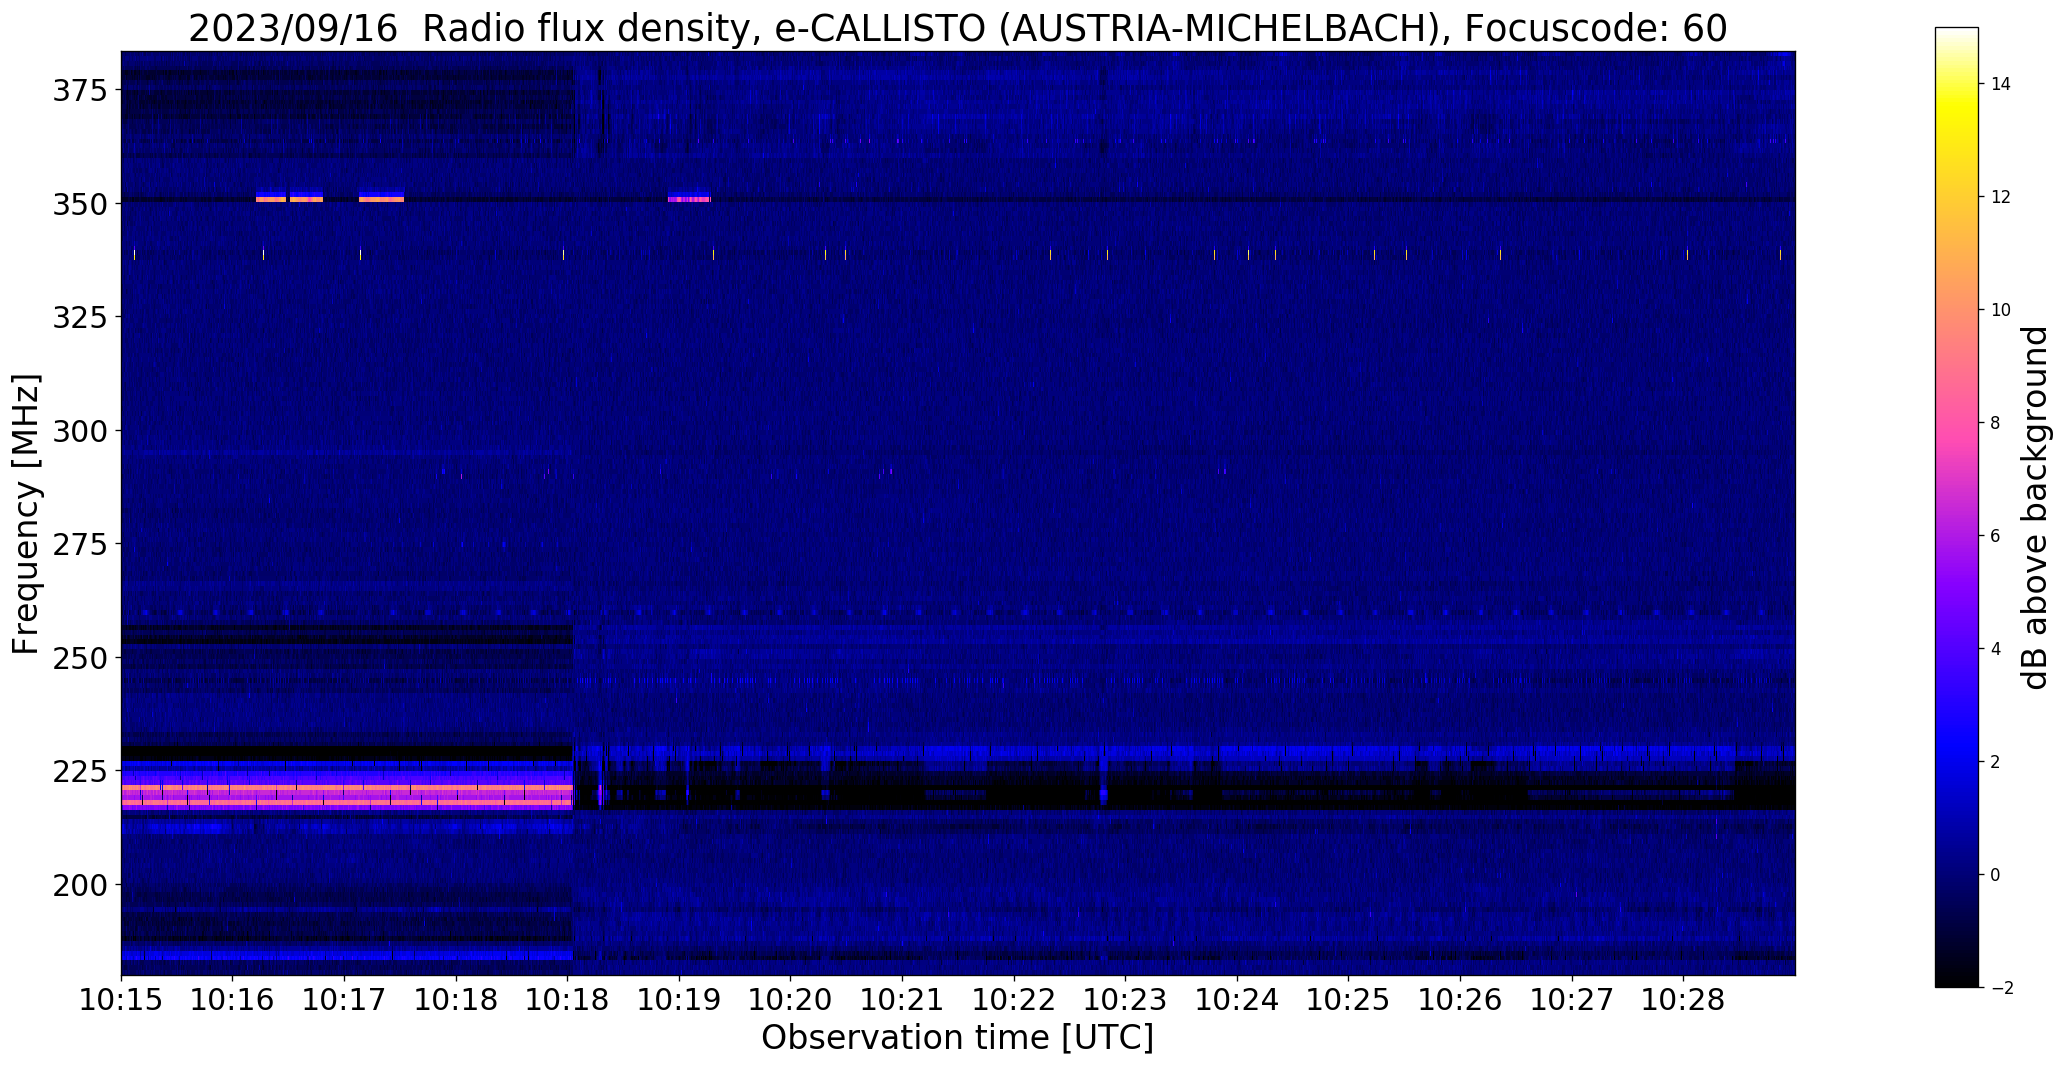Click the white top end of the colorbar
The height and width of the screenshot is (1067, 2066).
coord(1957,35)
